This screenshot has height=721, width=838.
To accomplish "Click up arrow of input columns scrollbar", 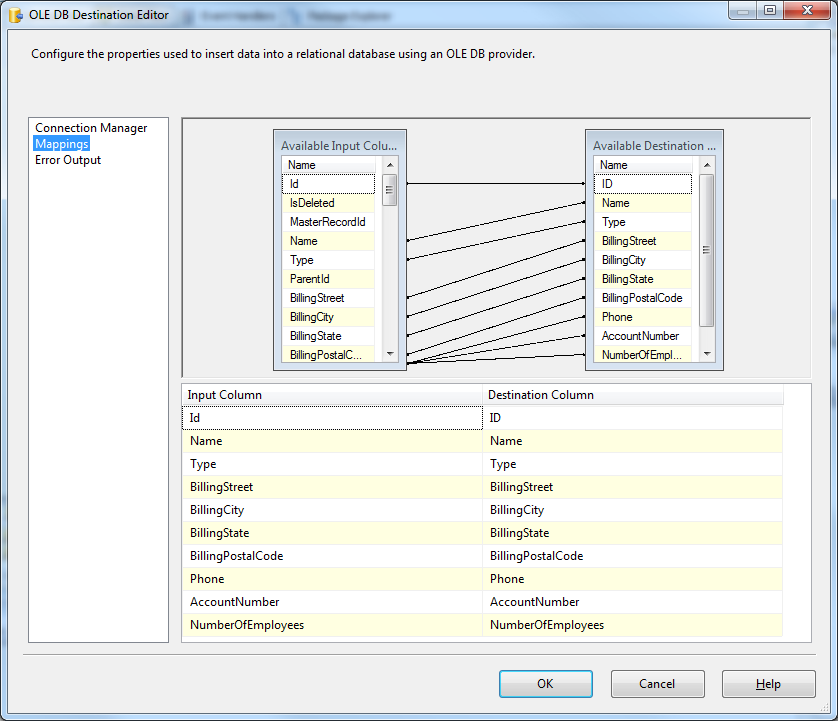I will [x=390, y=165].
